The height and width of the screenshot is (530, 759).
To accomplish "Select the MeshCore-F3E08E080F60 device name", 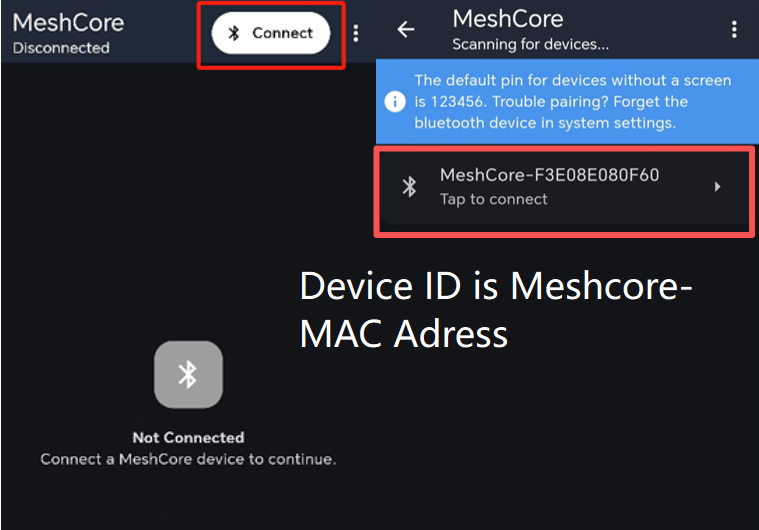I will 549,176.
